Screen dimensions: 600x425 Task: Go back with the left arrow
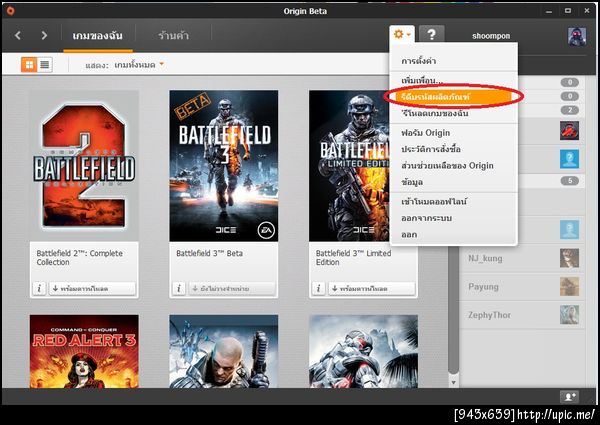click(18, 36)
